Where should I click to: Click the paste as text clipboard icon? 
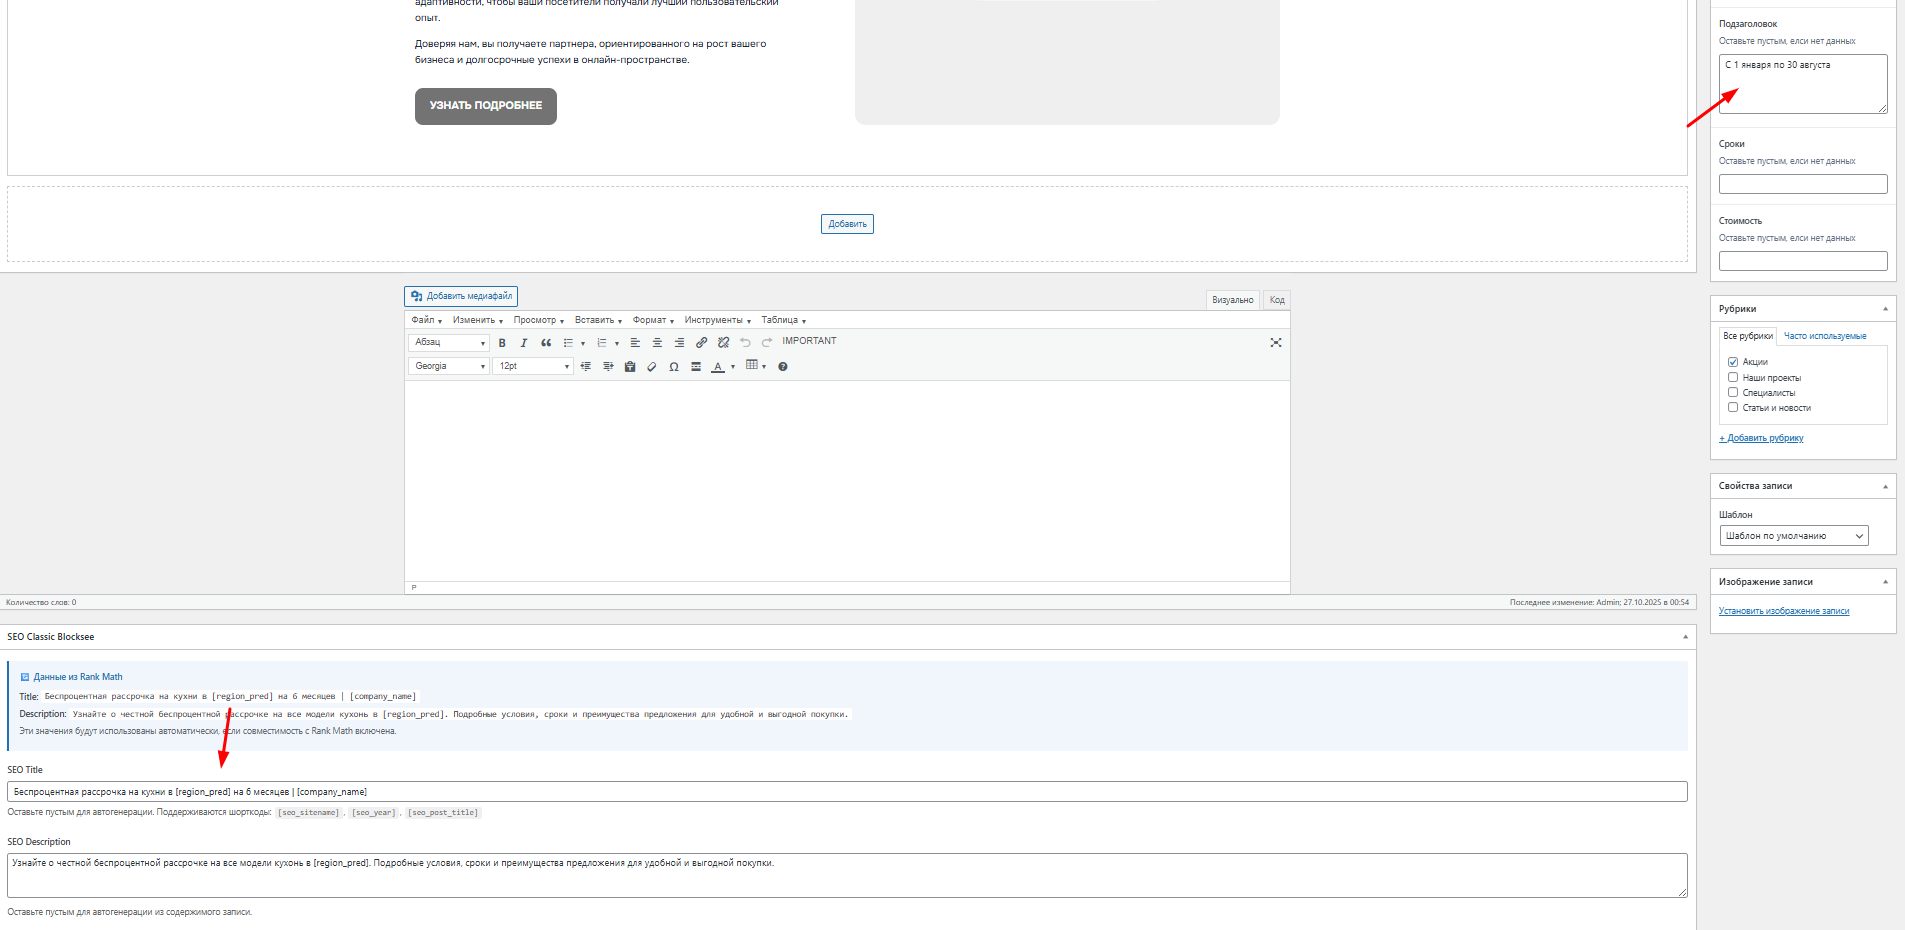coord(630,367)
